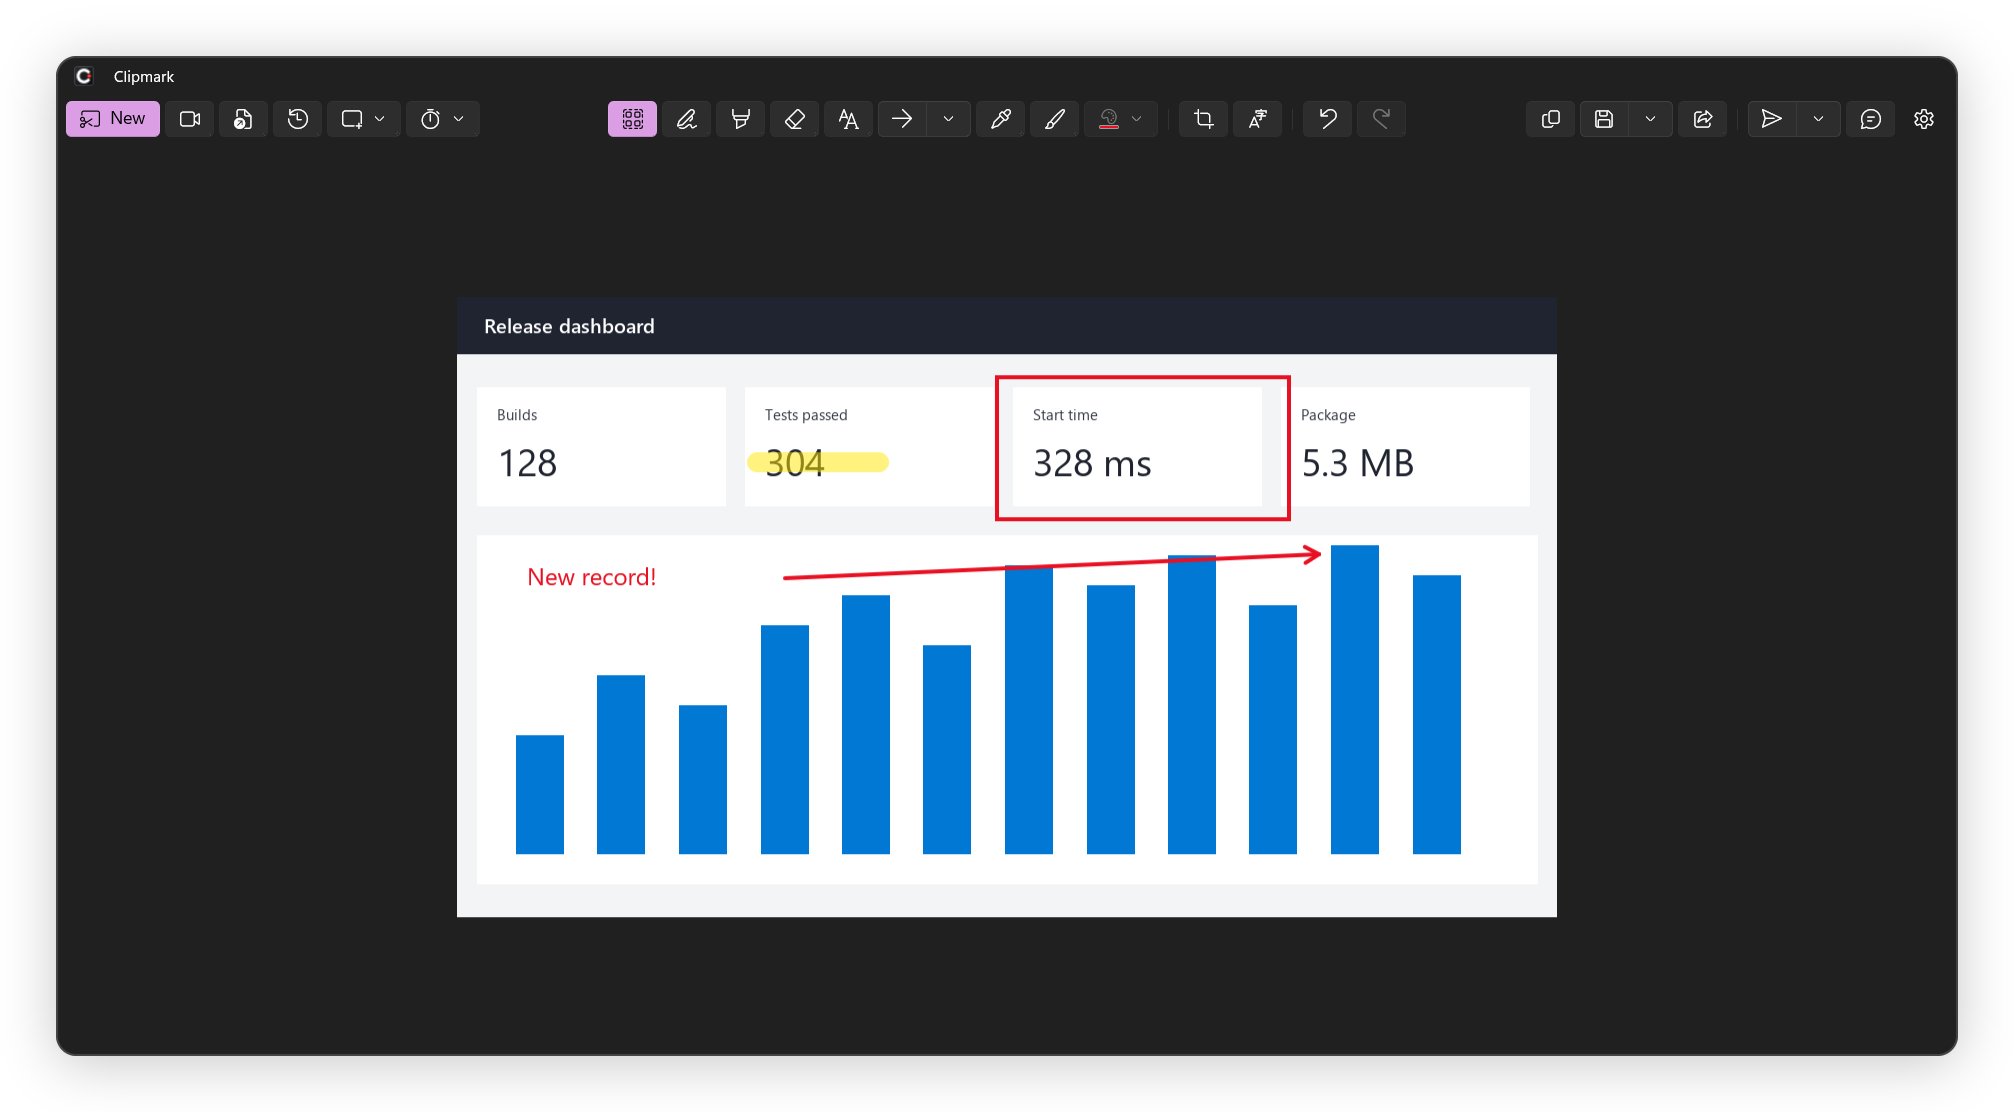Copy the image to clipboard
Screen dimensions: 2014x1112
[x=1551, y=119]
